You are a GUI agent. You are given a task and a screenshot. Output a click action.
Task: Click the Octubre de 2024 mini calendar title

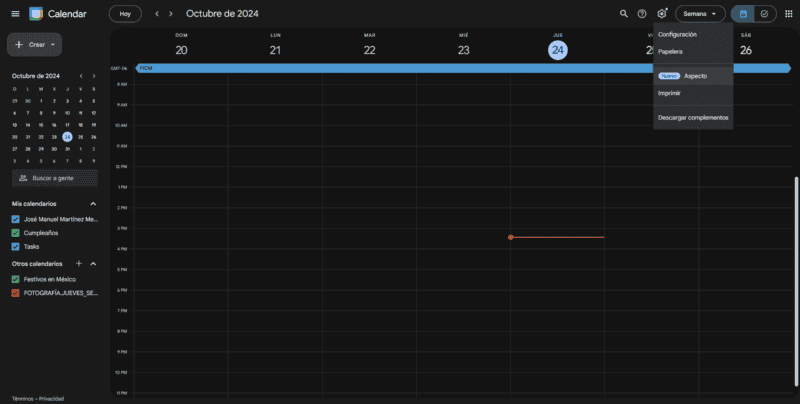click(36, 76)
